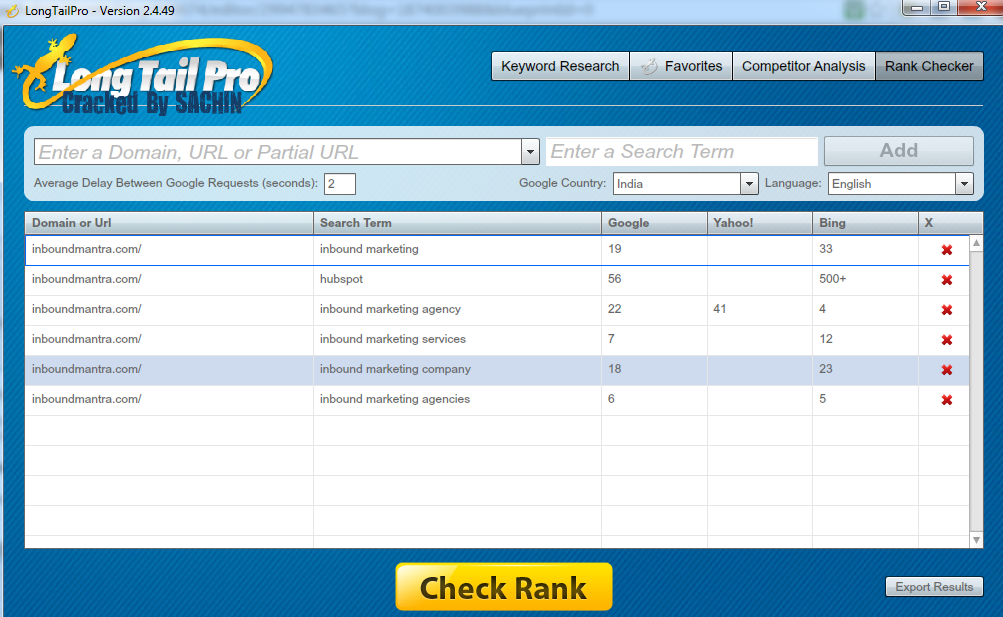Click the Export Results button
The height and width of the screenshot is (617, 1003).
point(934,586)
